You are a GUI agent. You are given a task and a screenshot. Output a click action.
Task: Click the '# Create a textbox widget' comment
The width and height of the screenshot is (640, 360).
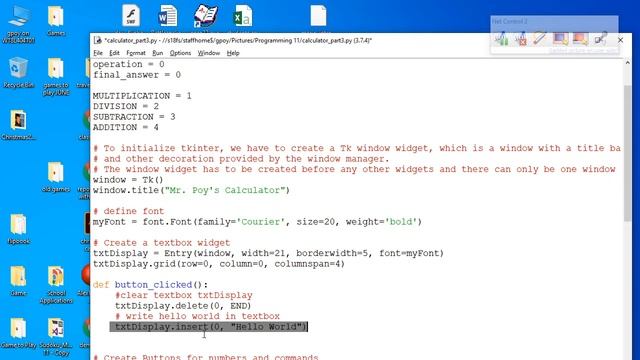pos(162,243)
